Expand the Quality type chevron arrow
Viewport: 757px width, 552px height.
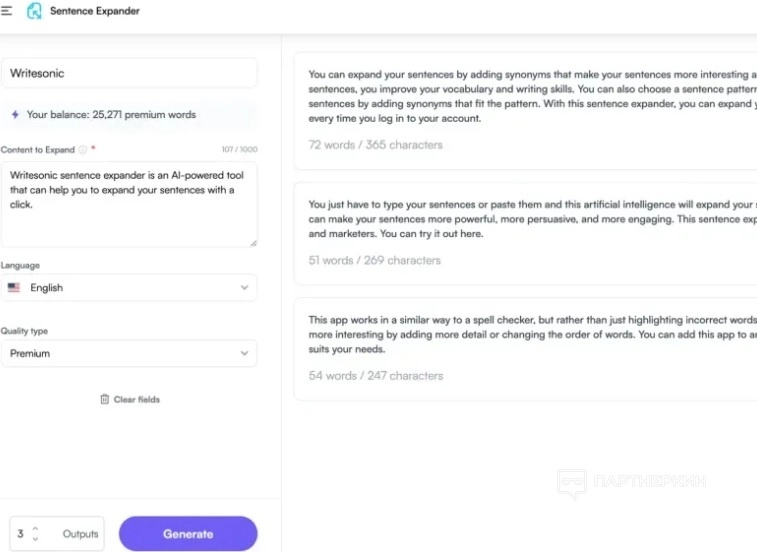tap(244, 353)
